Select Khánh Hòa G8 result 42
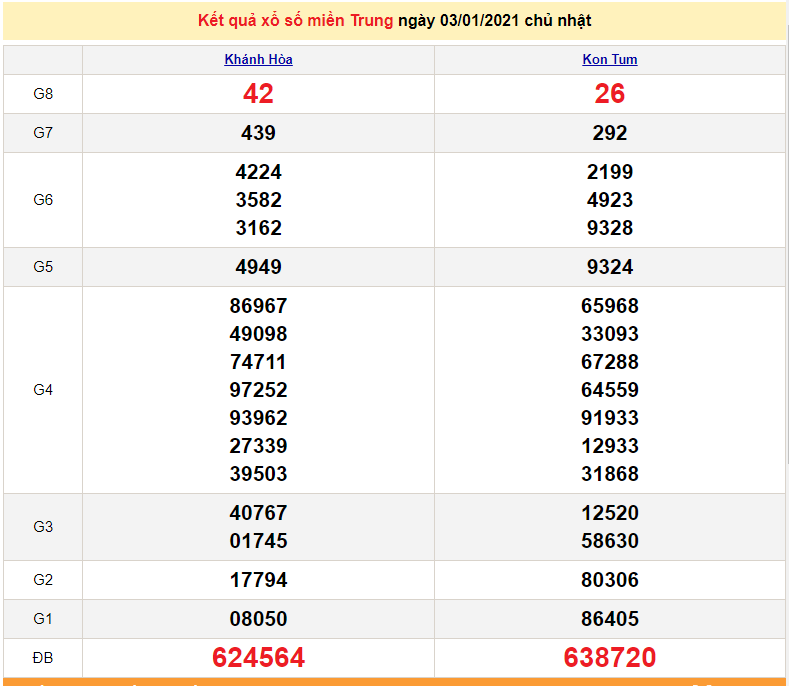Image resolution: width=789 pixels, height=686 pixels. (x=258, y=94)
